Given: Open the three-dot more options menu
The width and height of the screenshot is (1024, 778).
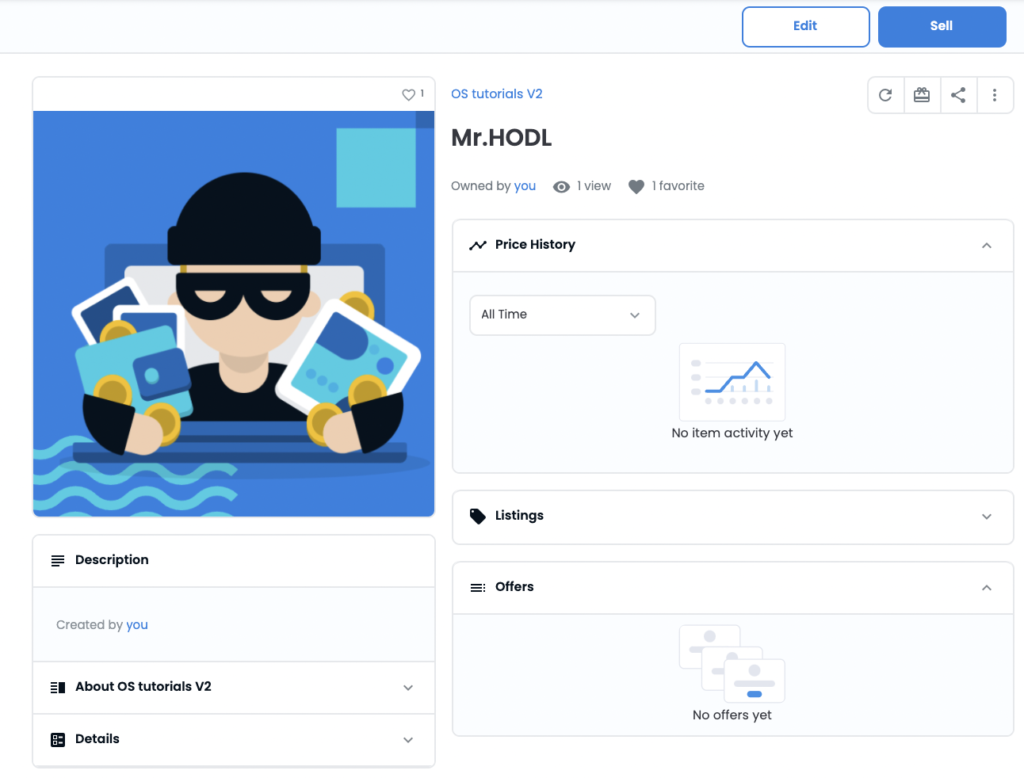Looking at the screenshot, I should [x=994, y=95].
